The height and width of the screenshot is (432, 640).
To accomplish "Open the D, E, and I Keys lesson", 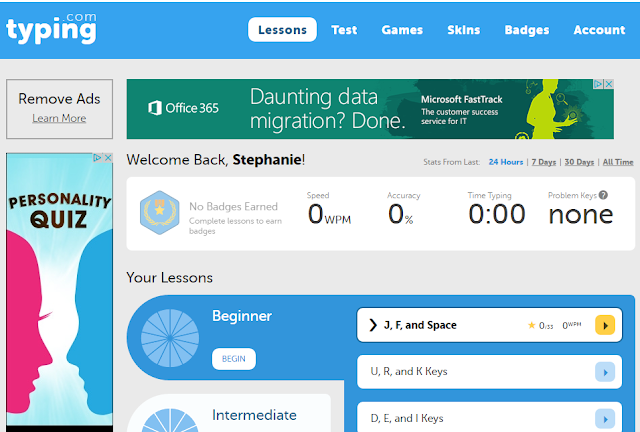I will click(x=489, y=417).
